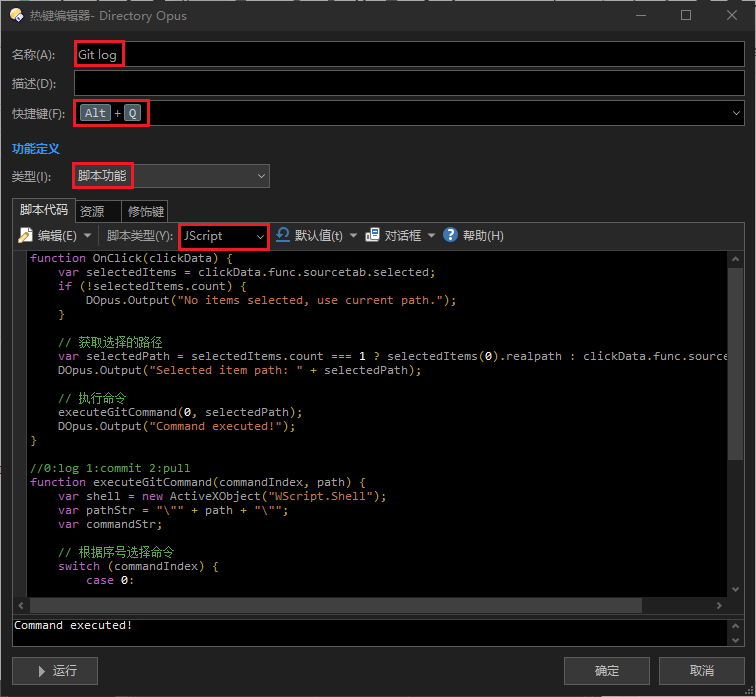Click the 'var commandStr;' code line
Screen dimensions: 756x697
coord(110,524)
